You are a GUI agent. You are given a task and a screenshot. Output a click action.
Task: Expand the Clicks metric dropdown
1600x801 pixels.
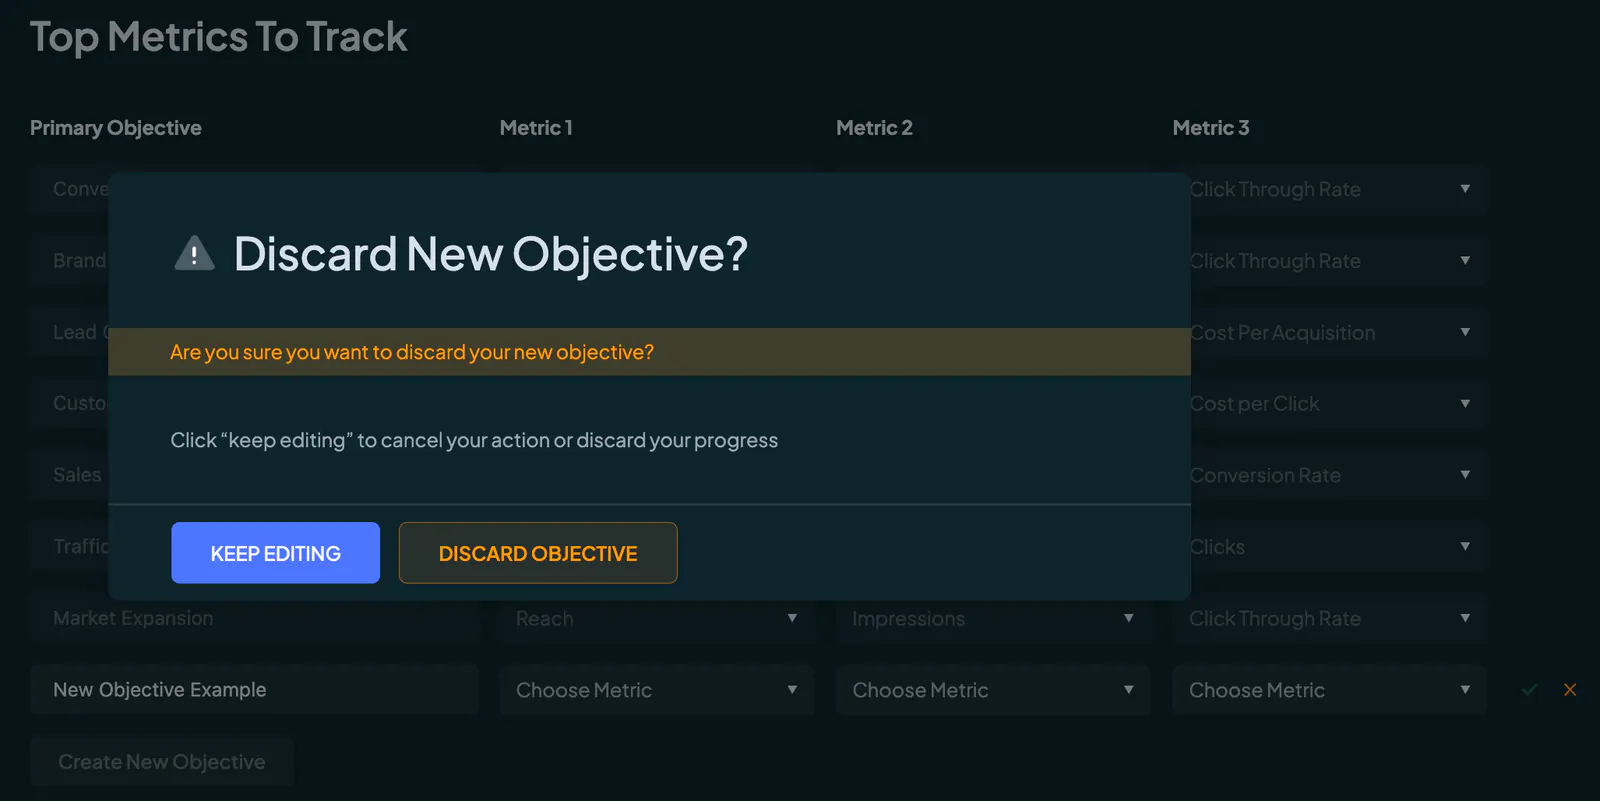tap(1338, 547)
